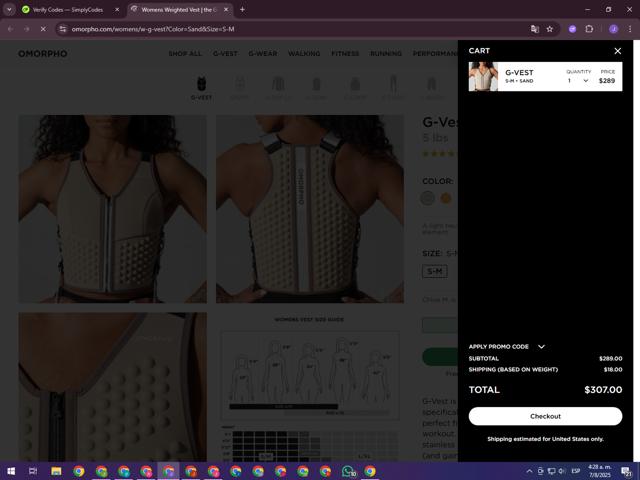Open the G-VEST navigation menu item
The width and height of the screenshot is (640, 480).
coord(225,53)
